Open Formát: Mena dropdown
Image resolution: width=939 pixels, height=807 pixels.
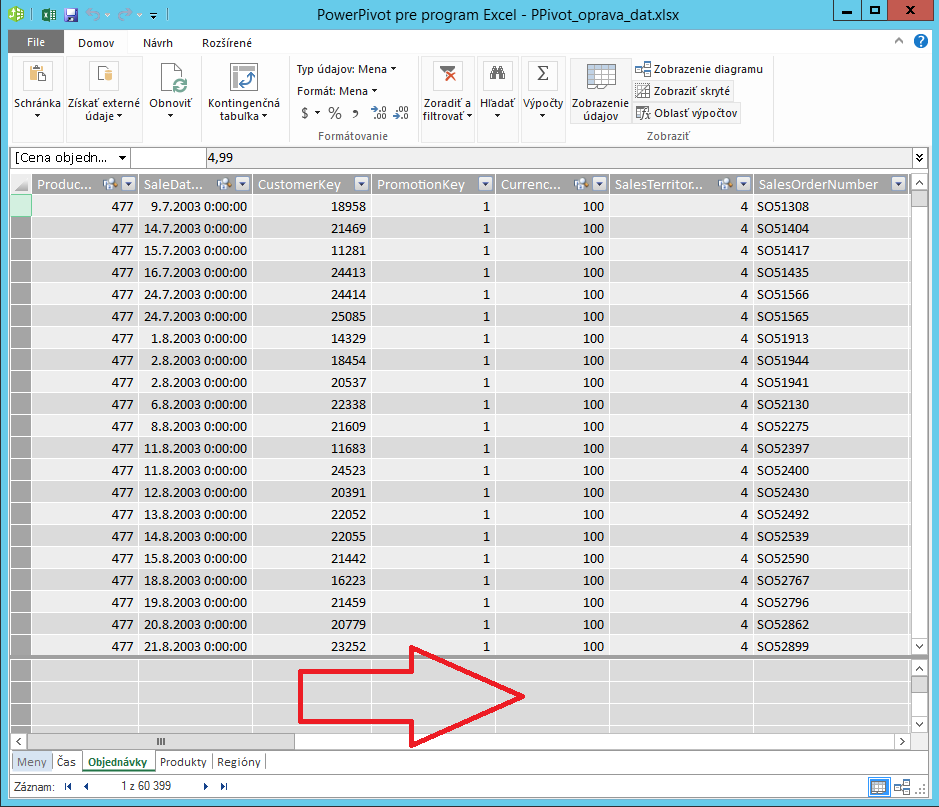[337, 91]
